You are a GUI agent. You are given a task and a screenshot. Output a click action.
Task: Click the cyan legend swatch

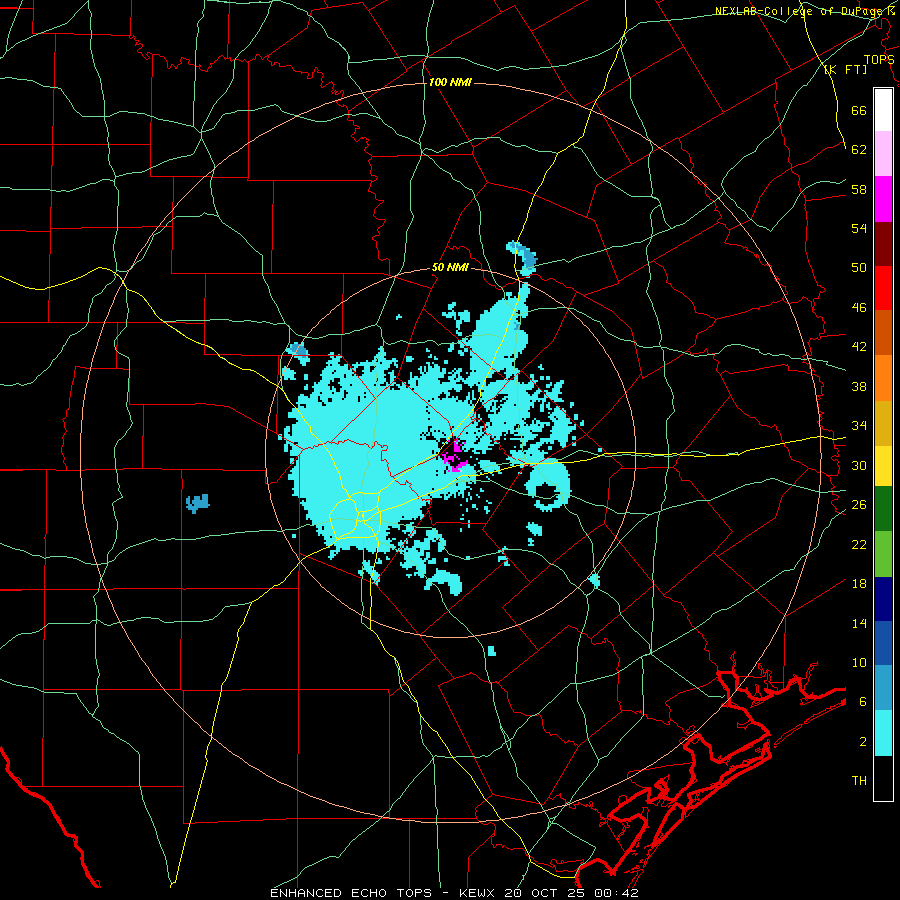click(883, 733)
